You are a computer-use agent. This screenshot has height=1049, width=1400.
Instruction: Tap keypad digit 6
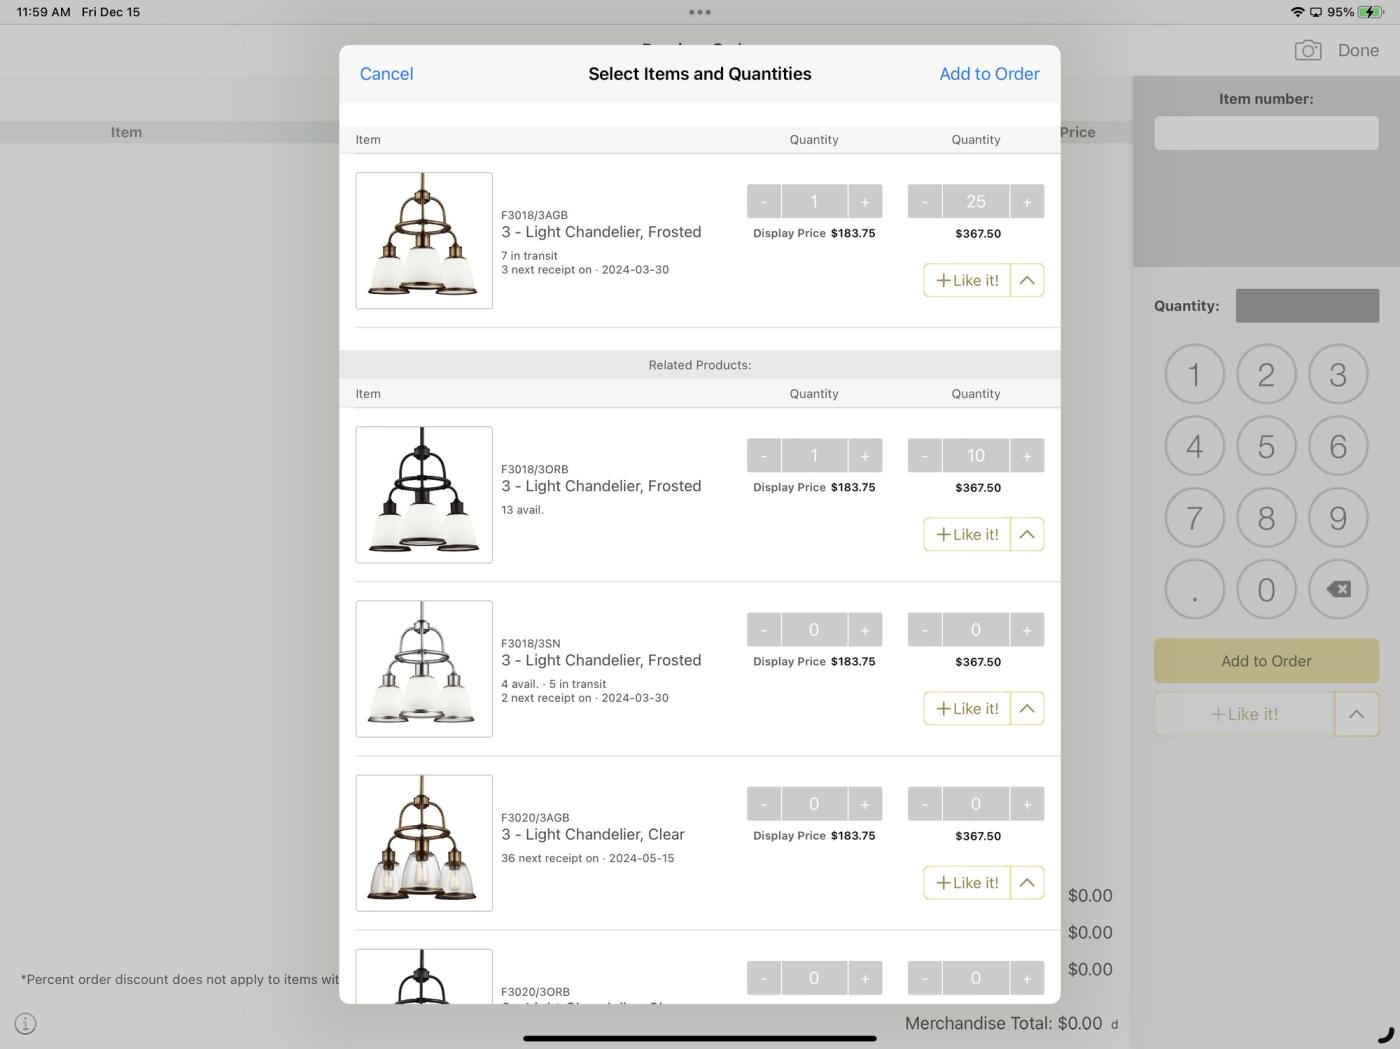(x=1338, y=446)
